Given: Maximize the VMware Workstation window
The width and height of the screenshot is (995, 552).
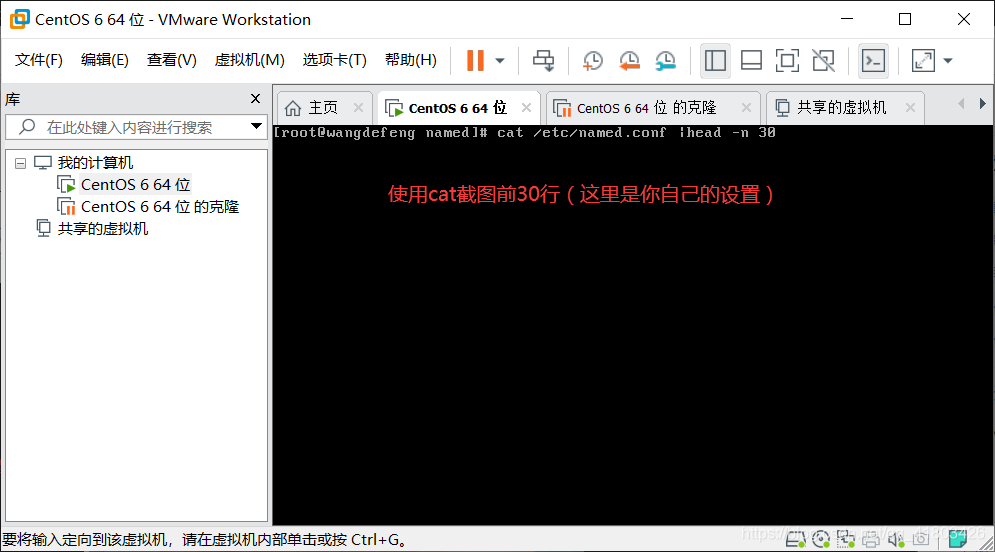Looking at the screenshot, I should point(906,19).
